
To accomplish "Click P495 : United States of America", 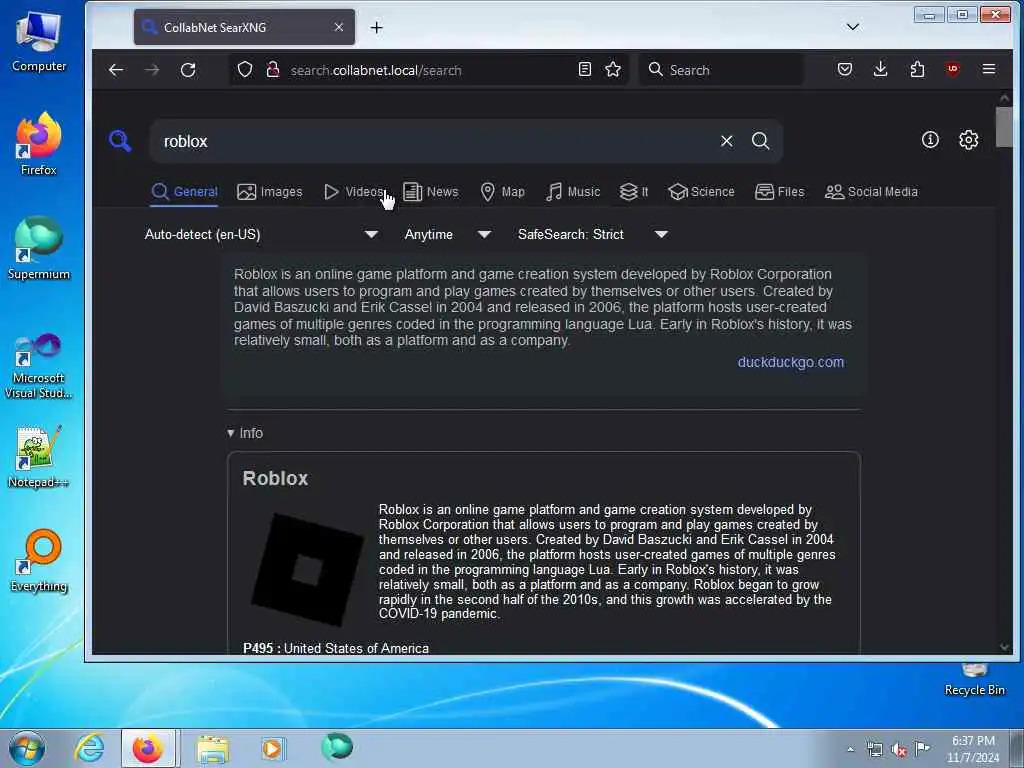I will (x=336, y=648).
